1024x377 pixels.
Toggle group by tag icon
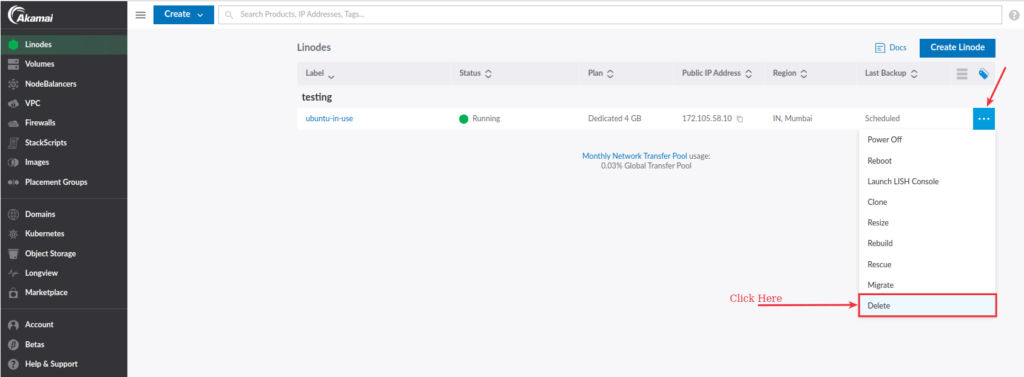(984, 74)
